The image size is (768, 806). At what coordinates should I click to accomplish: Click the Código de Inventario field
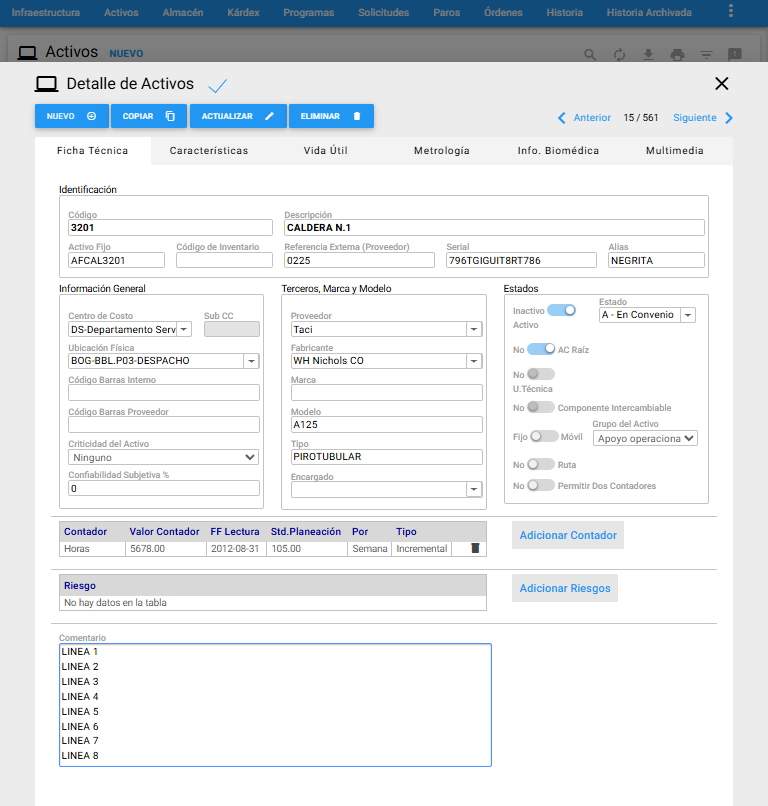coord(224,260)
